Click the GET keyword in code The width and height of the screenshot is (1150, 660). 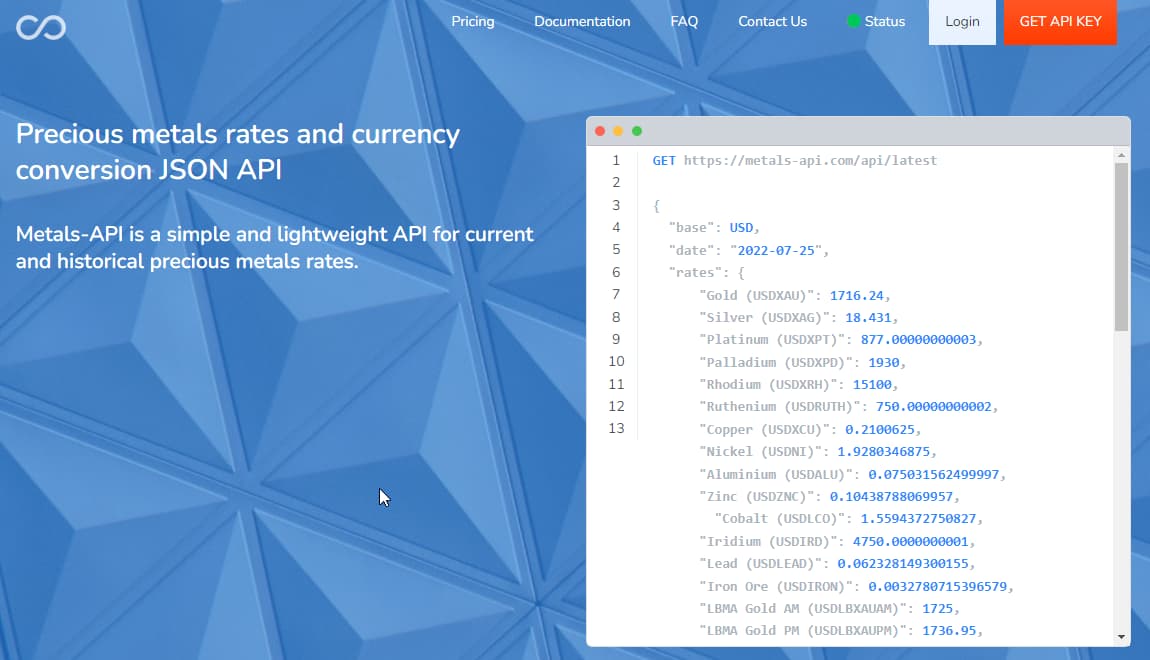click(664, 161)
